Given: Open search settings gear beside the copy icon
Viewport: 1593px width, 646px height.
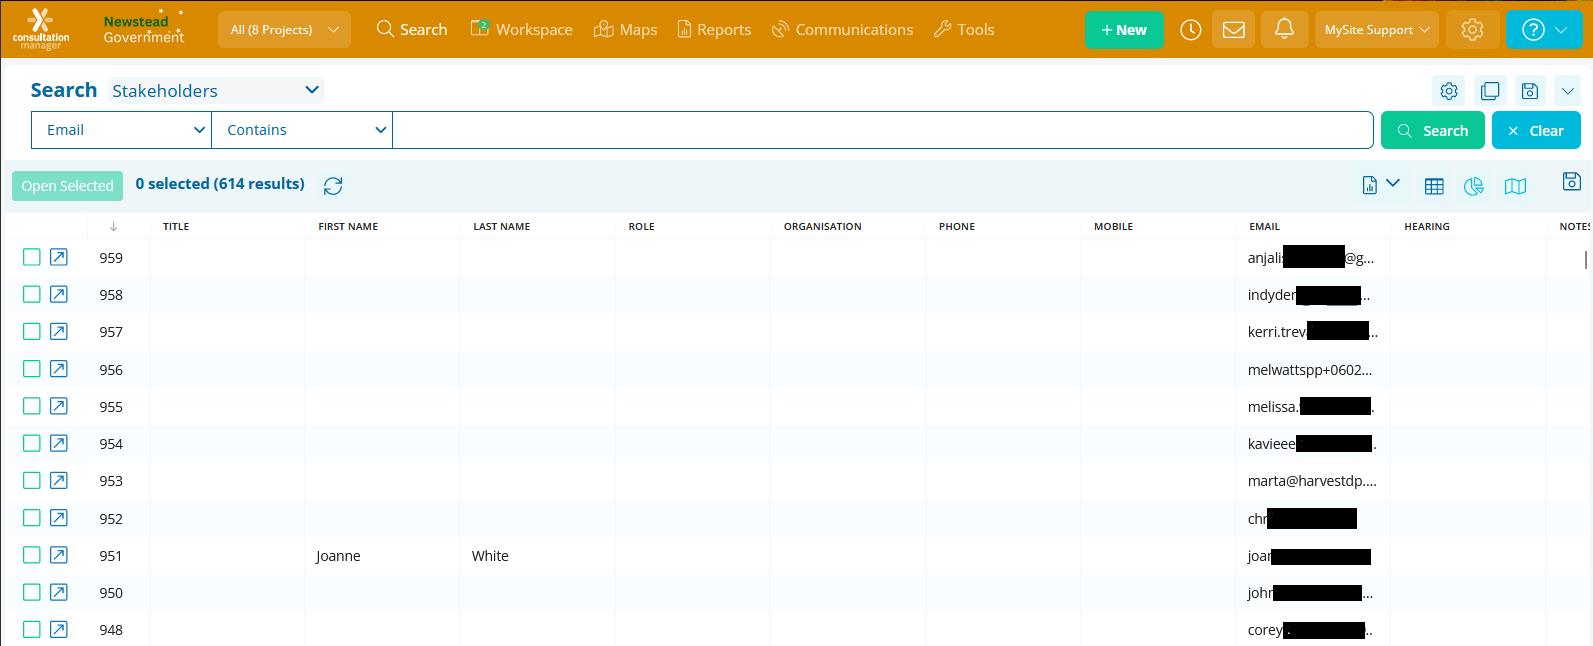Looking at the screenshot, I should click(1449, 91).
